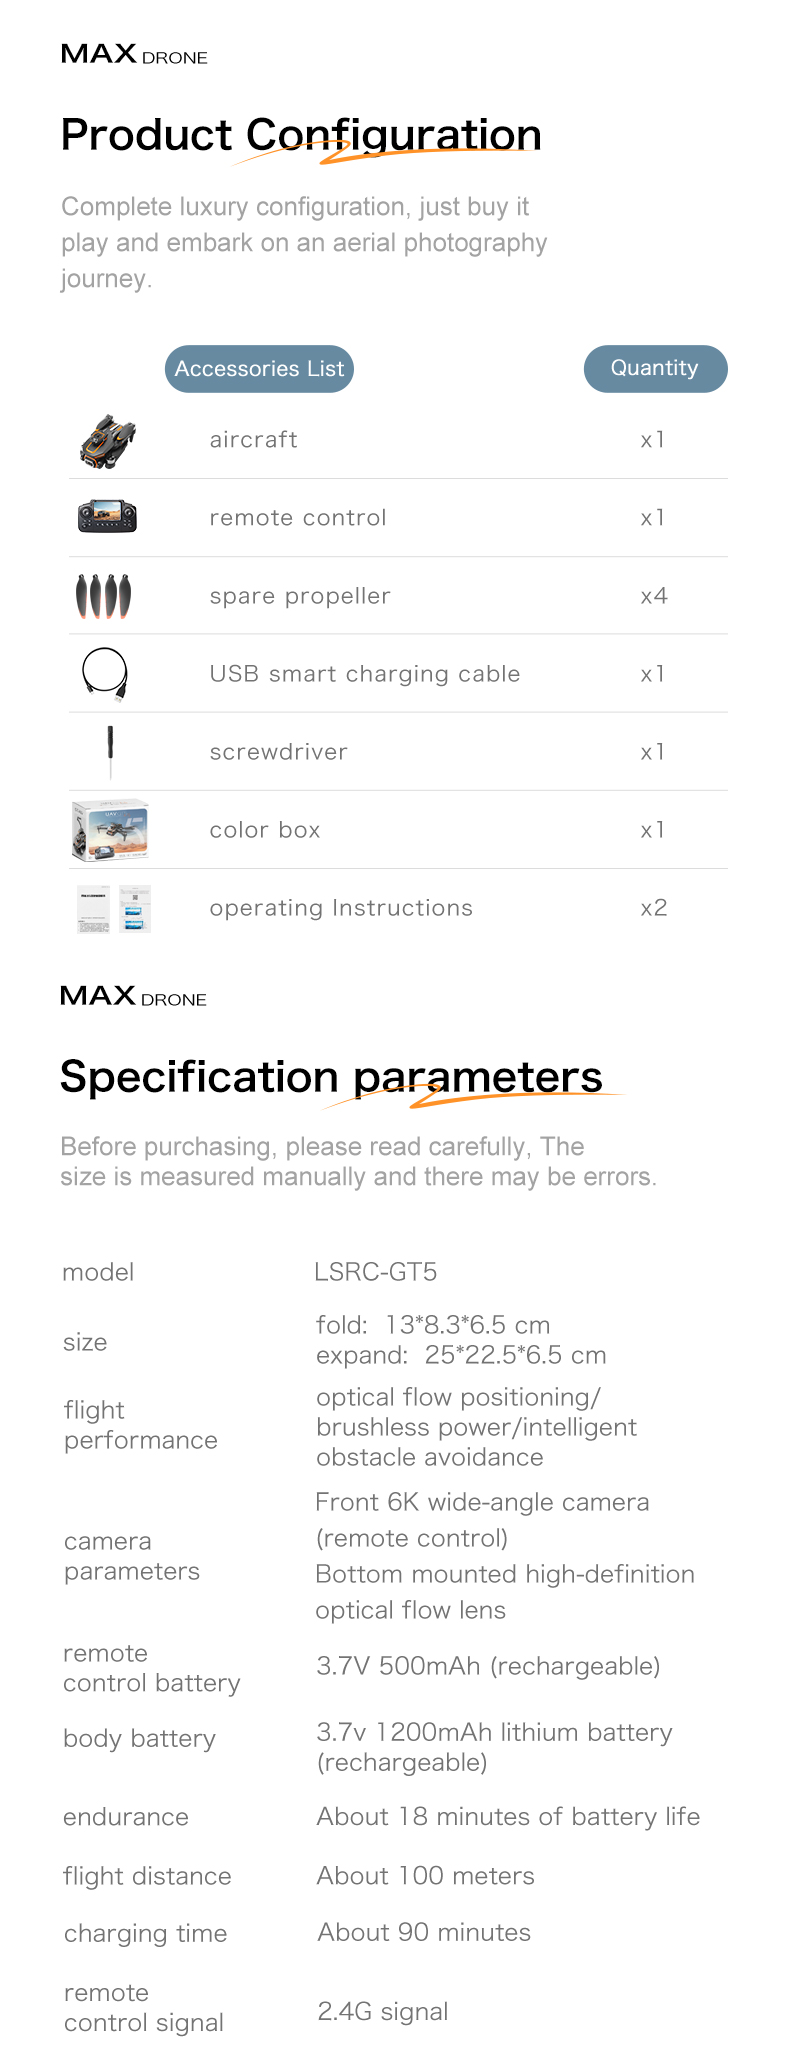Click the MAX DRONE logo above Specification parameters
This screenshot has height=2061, width=790.
click(x=133, y=996)
